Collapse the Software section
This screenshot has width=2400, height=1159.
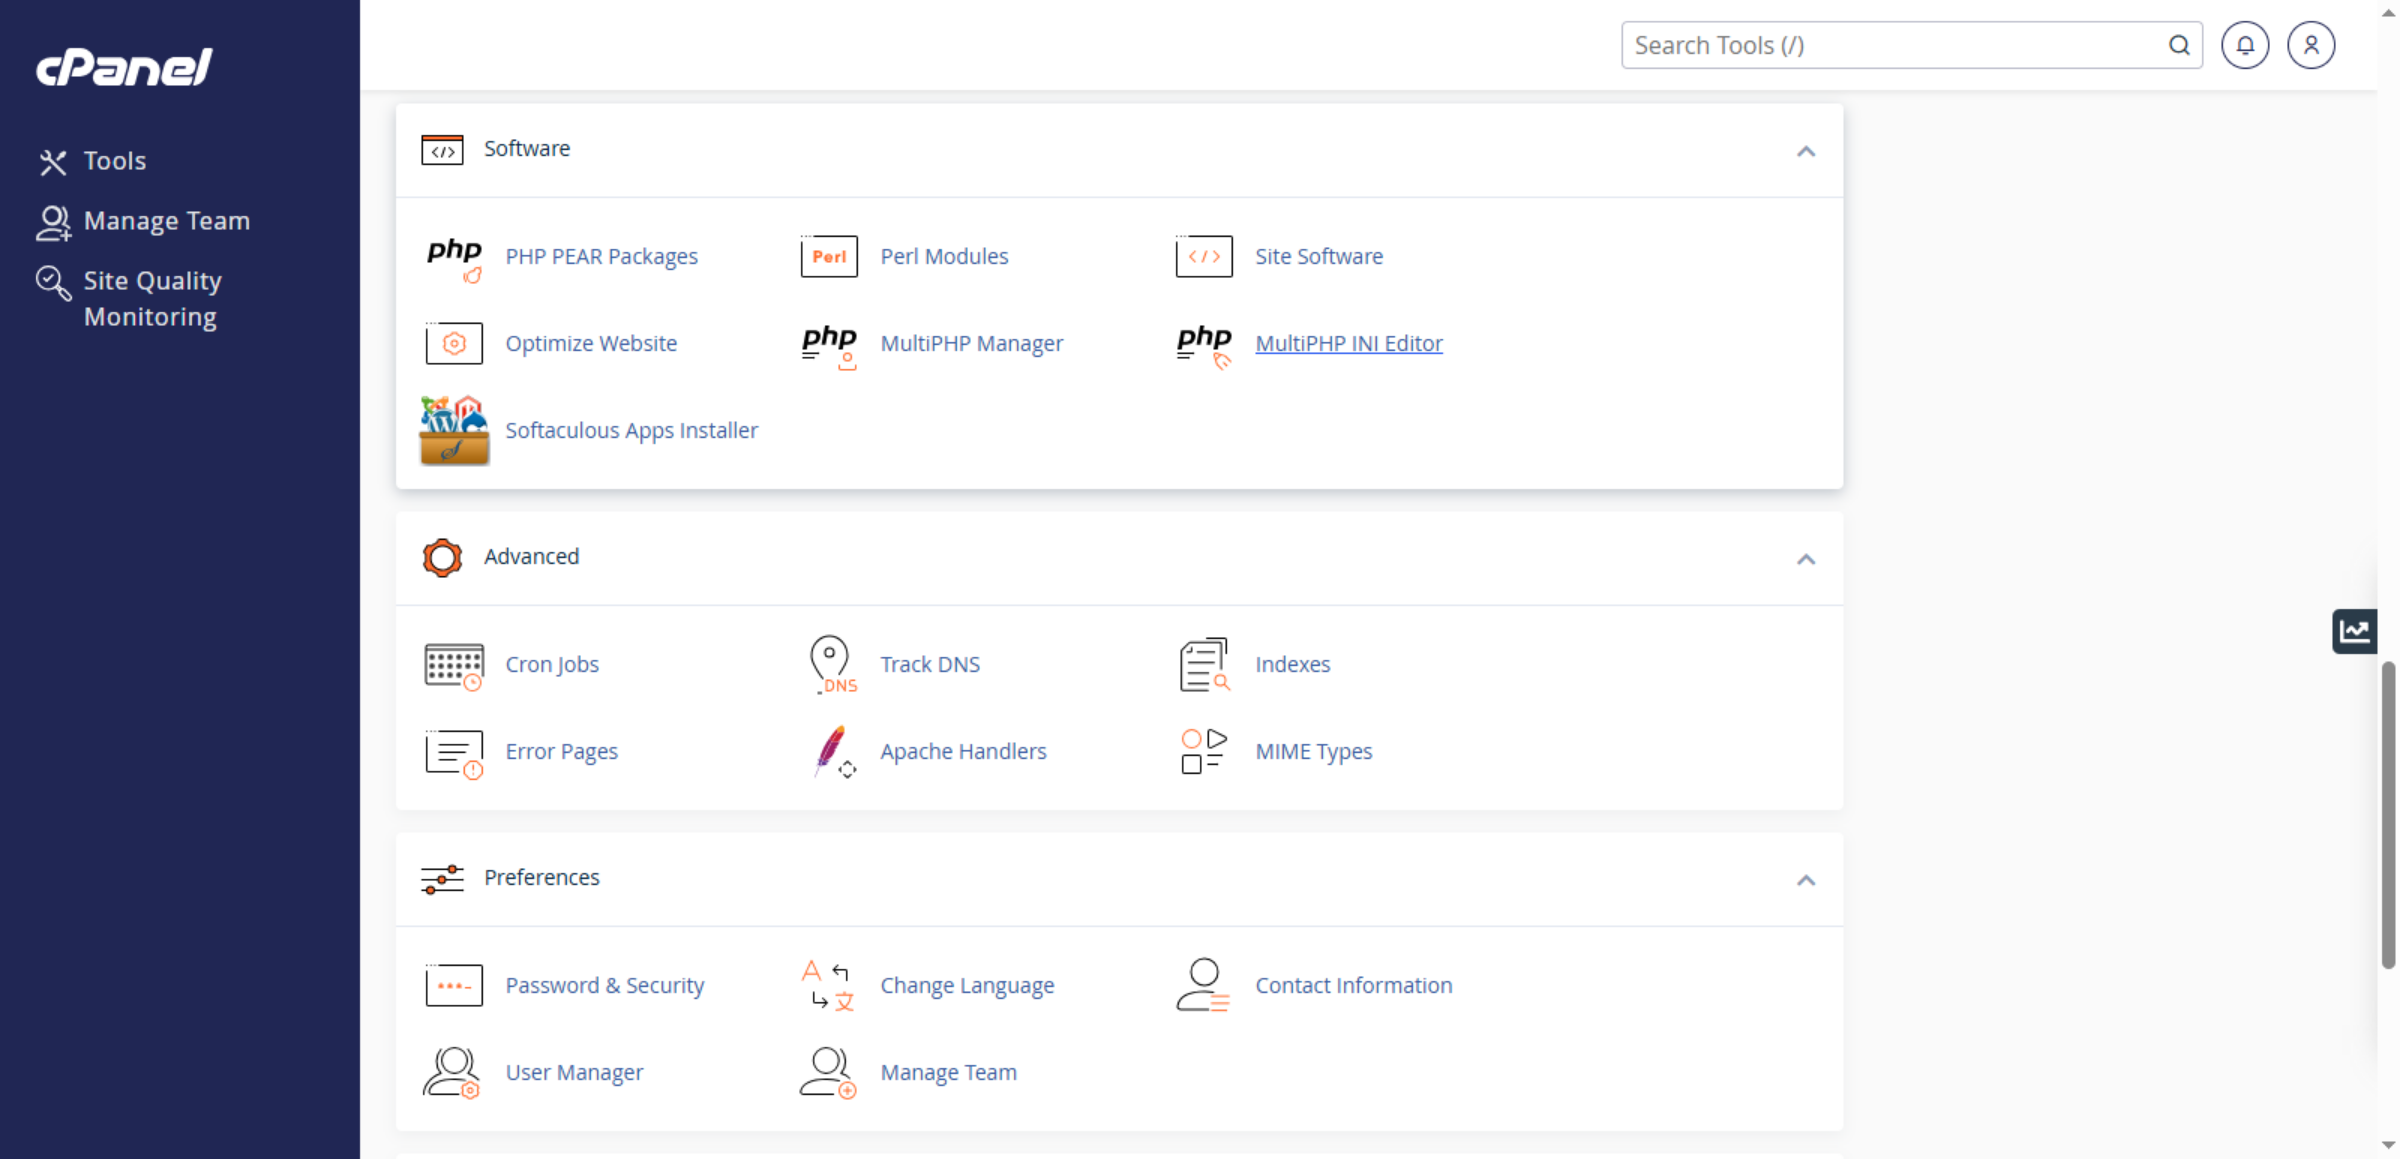point(1806,151)
